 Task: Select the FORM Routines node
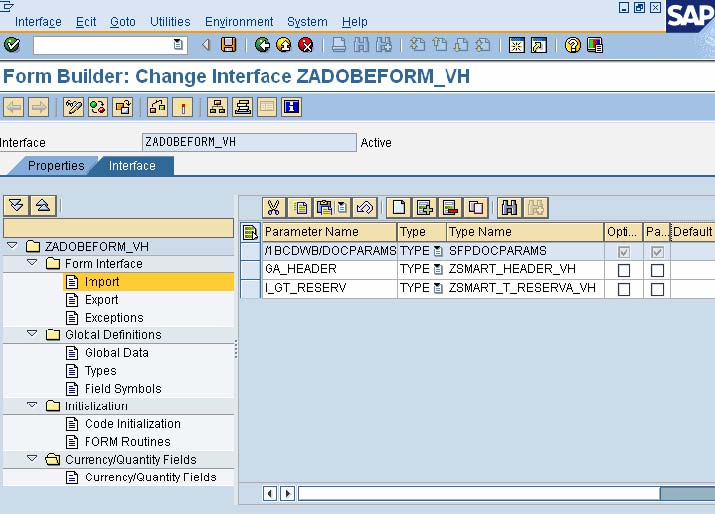[128, 441]
